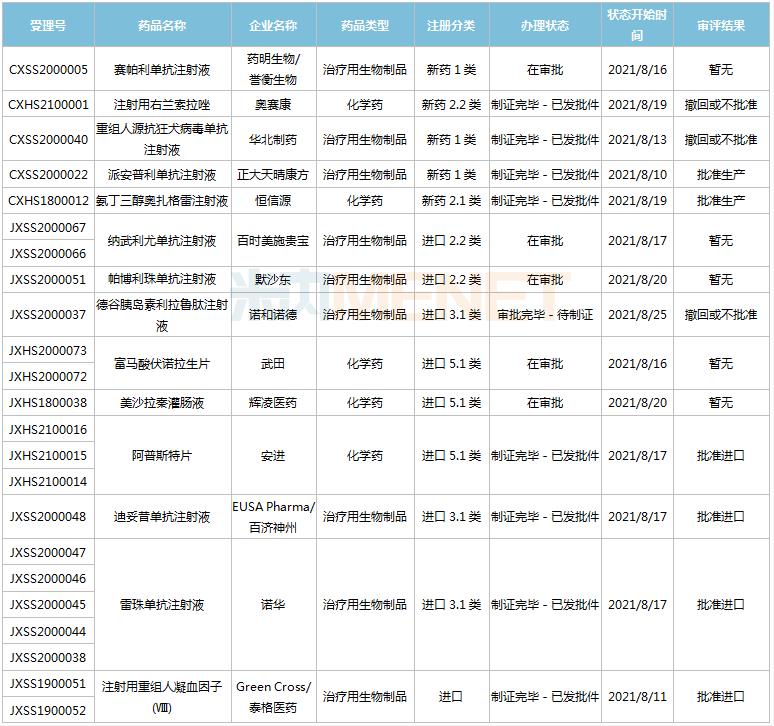The image size is (774, 726).
Task: Select cell 氨丁三醇奥扎格雷注射液
Action: click(162, 200)
